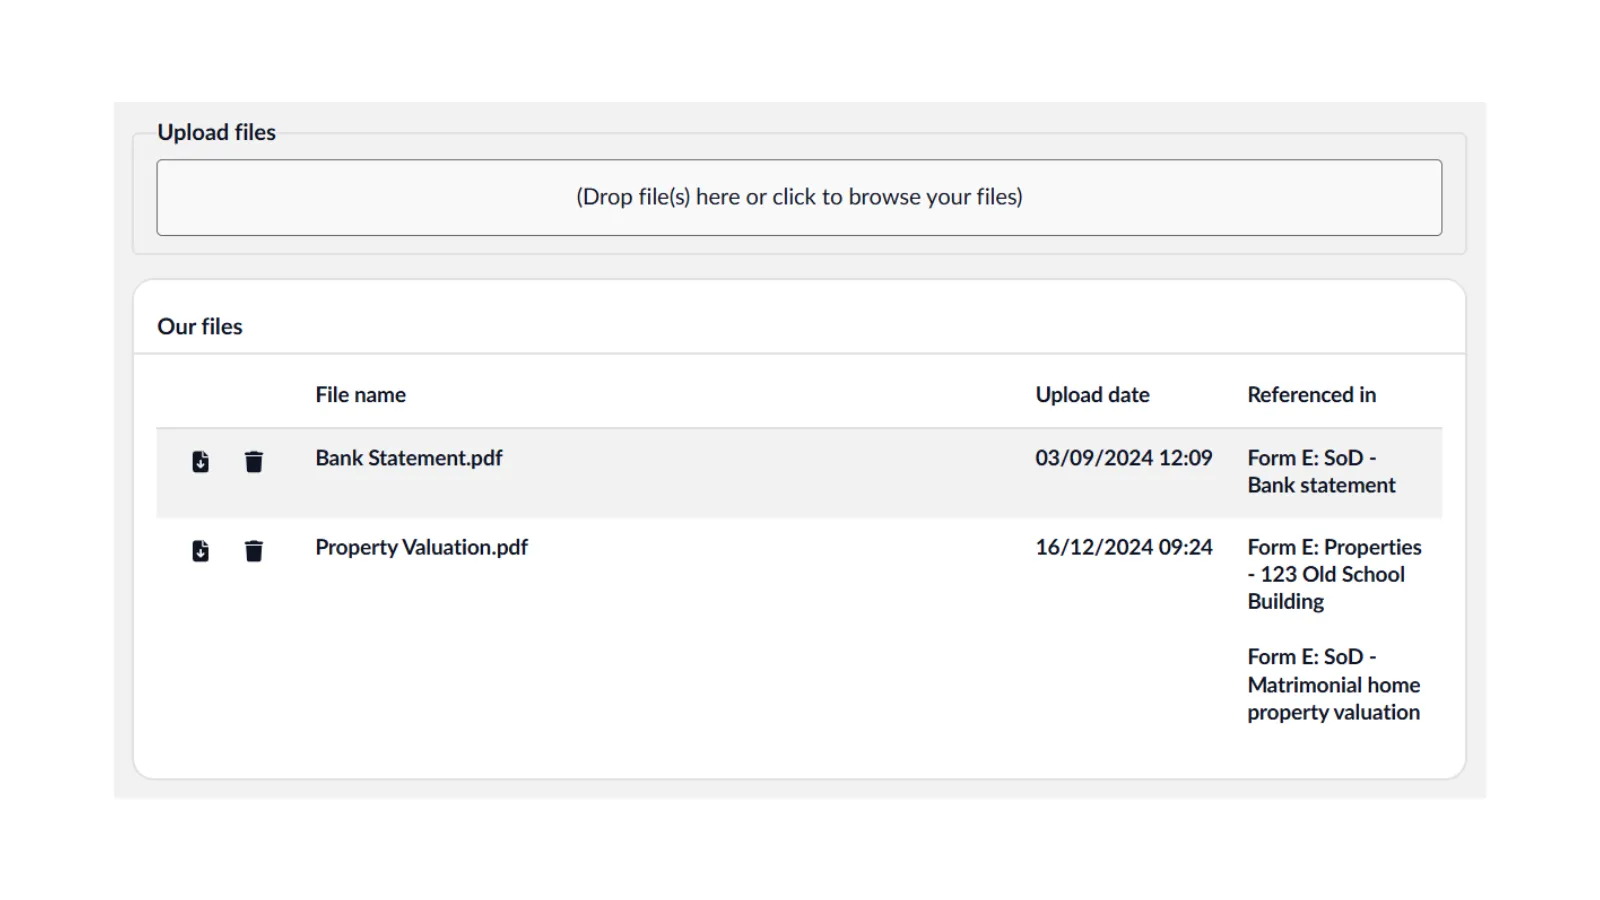Open SoD Matrimonial home property valuation reference
Screen dimensions: 1600x900
click(x=1333, y=685)
